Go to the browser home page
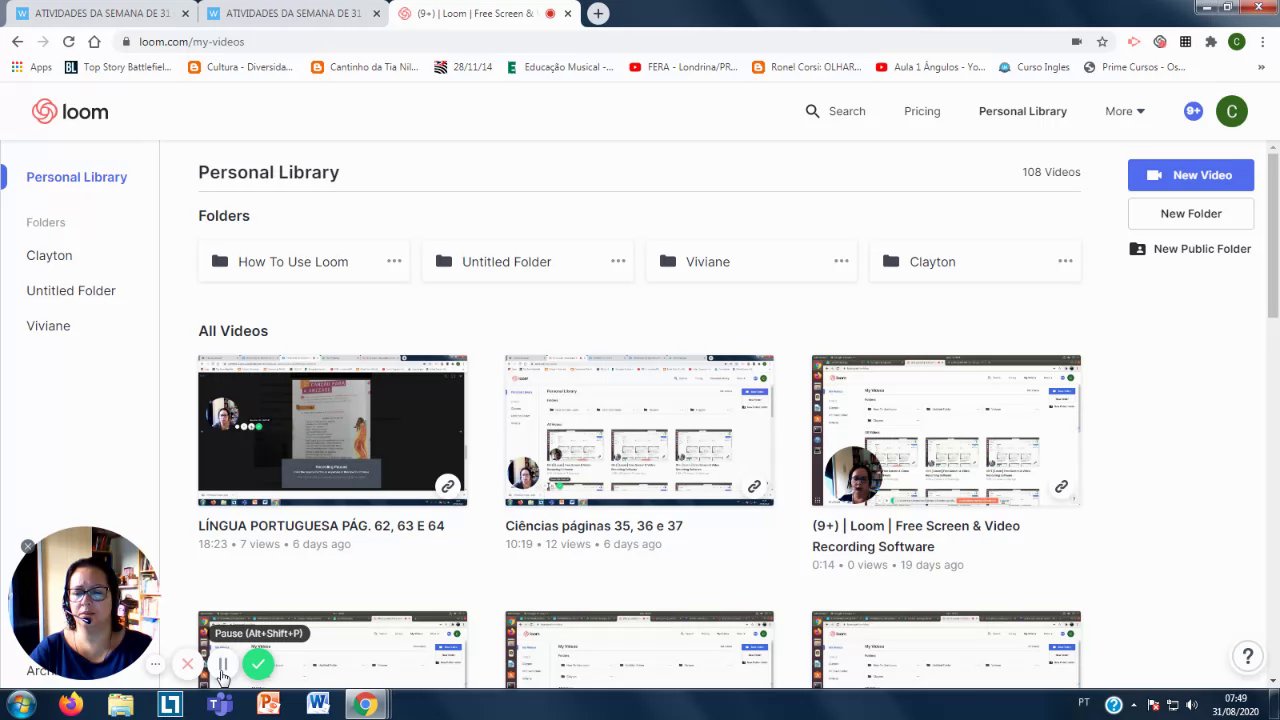This screenshot has height=720, width=1280. coord(94,41)
